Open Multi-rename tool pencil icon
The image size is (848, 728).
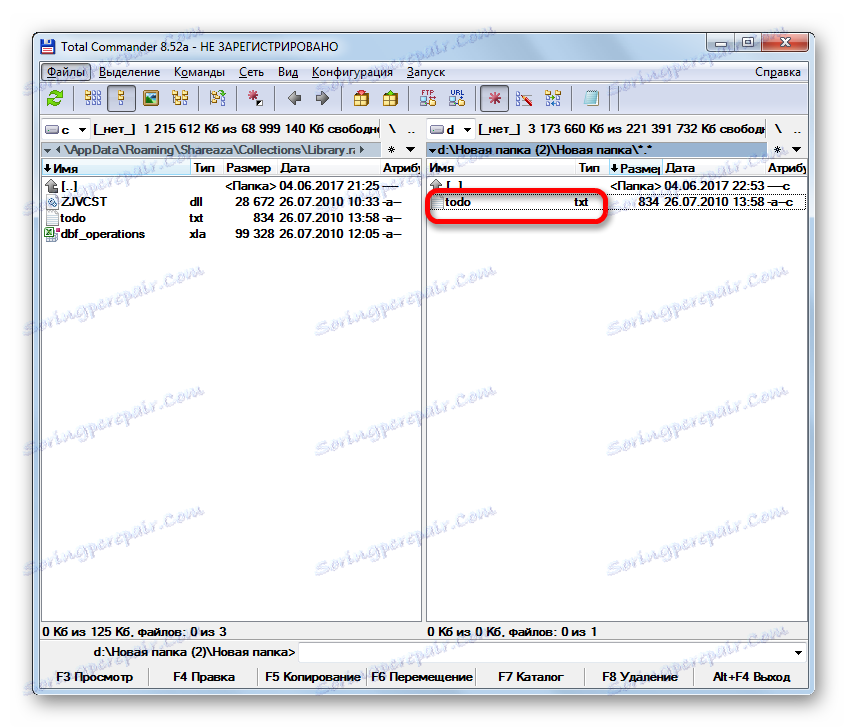coord(524,98)
